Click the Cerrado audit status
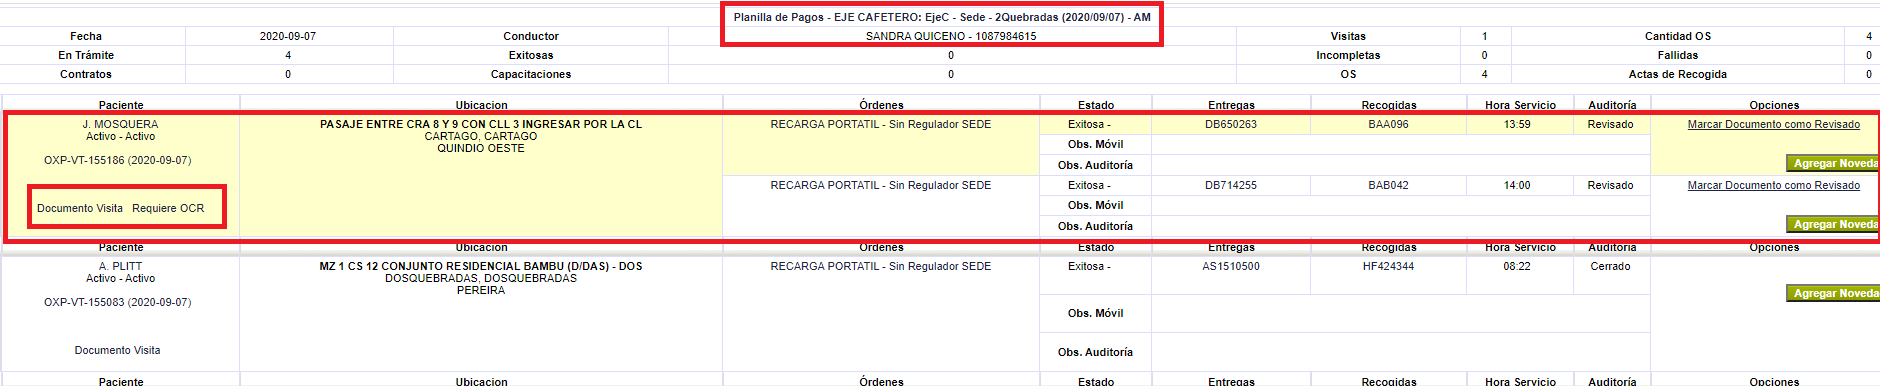 point(1610,267)
